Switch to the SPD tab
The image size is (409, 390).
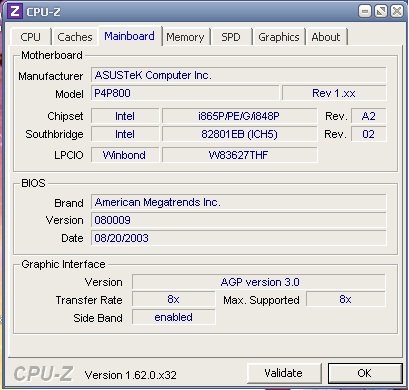click(x=231, y=37)
